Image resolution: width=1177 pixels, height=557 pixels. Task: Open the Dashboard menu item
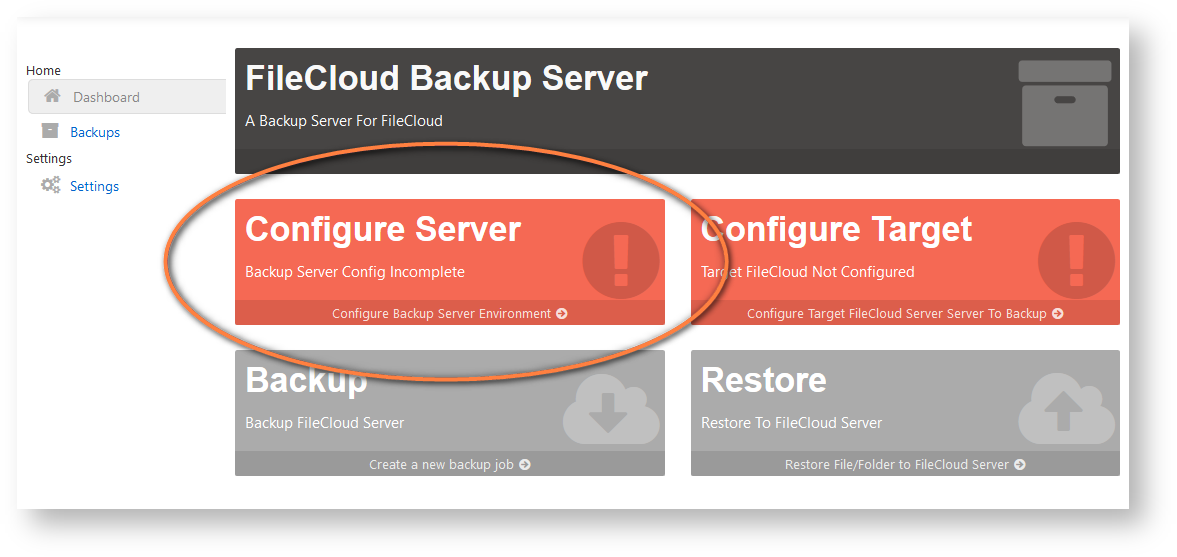click(106, 97)
